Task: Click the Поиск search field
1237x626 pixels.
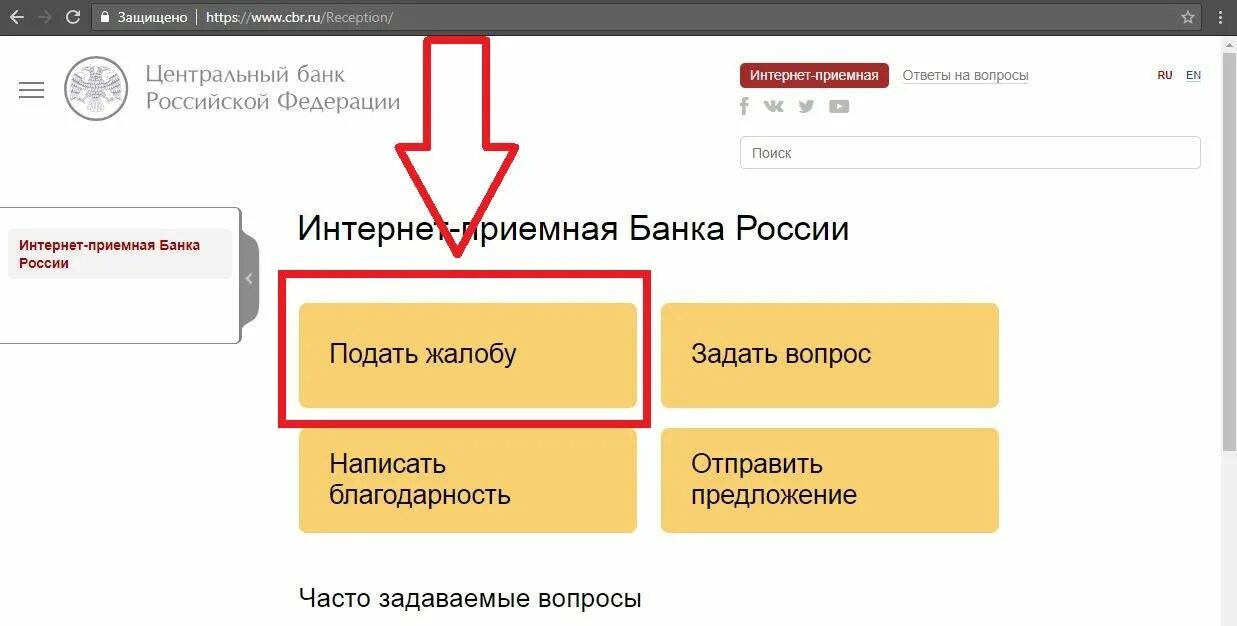Action: point(970,153)
